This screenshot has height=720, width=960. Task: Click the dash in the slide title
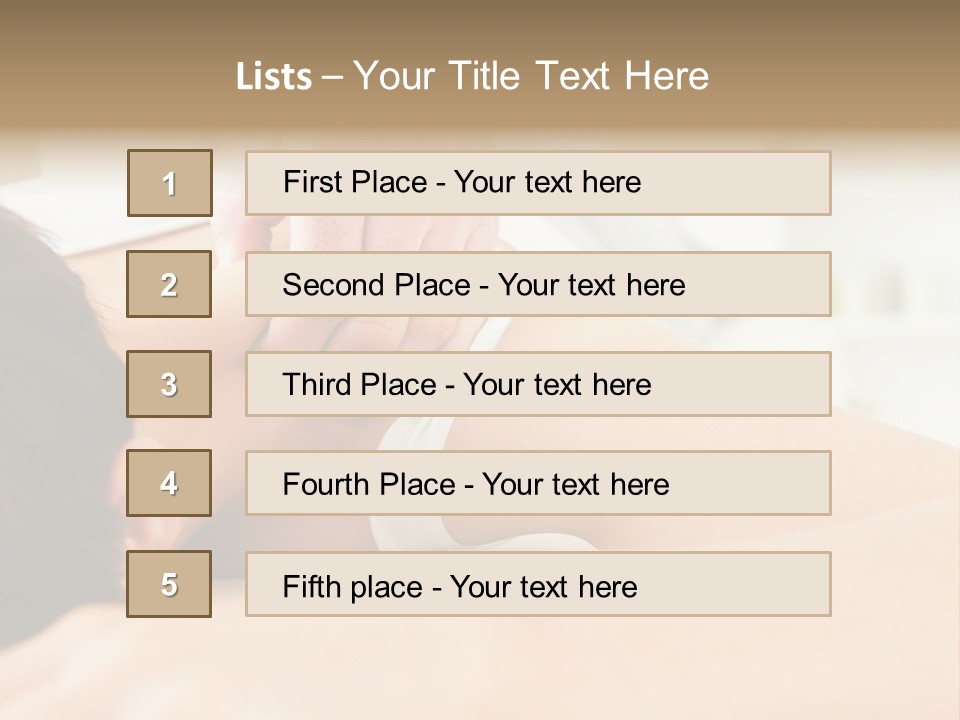tap(332, 77)
